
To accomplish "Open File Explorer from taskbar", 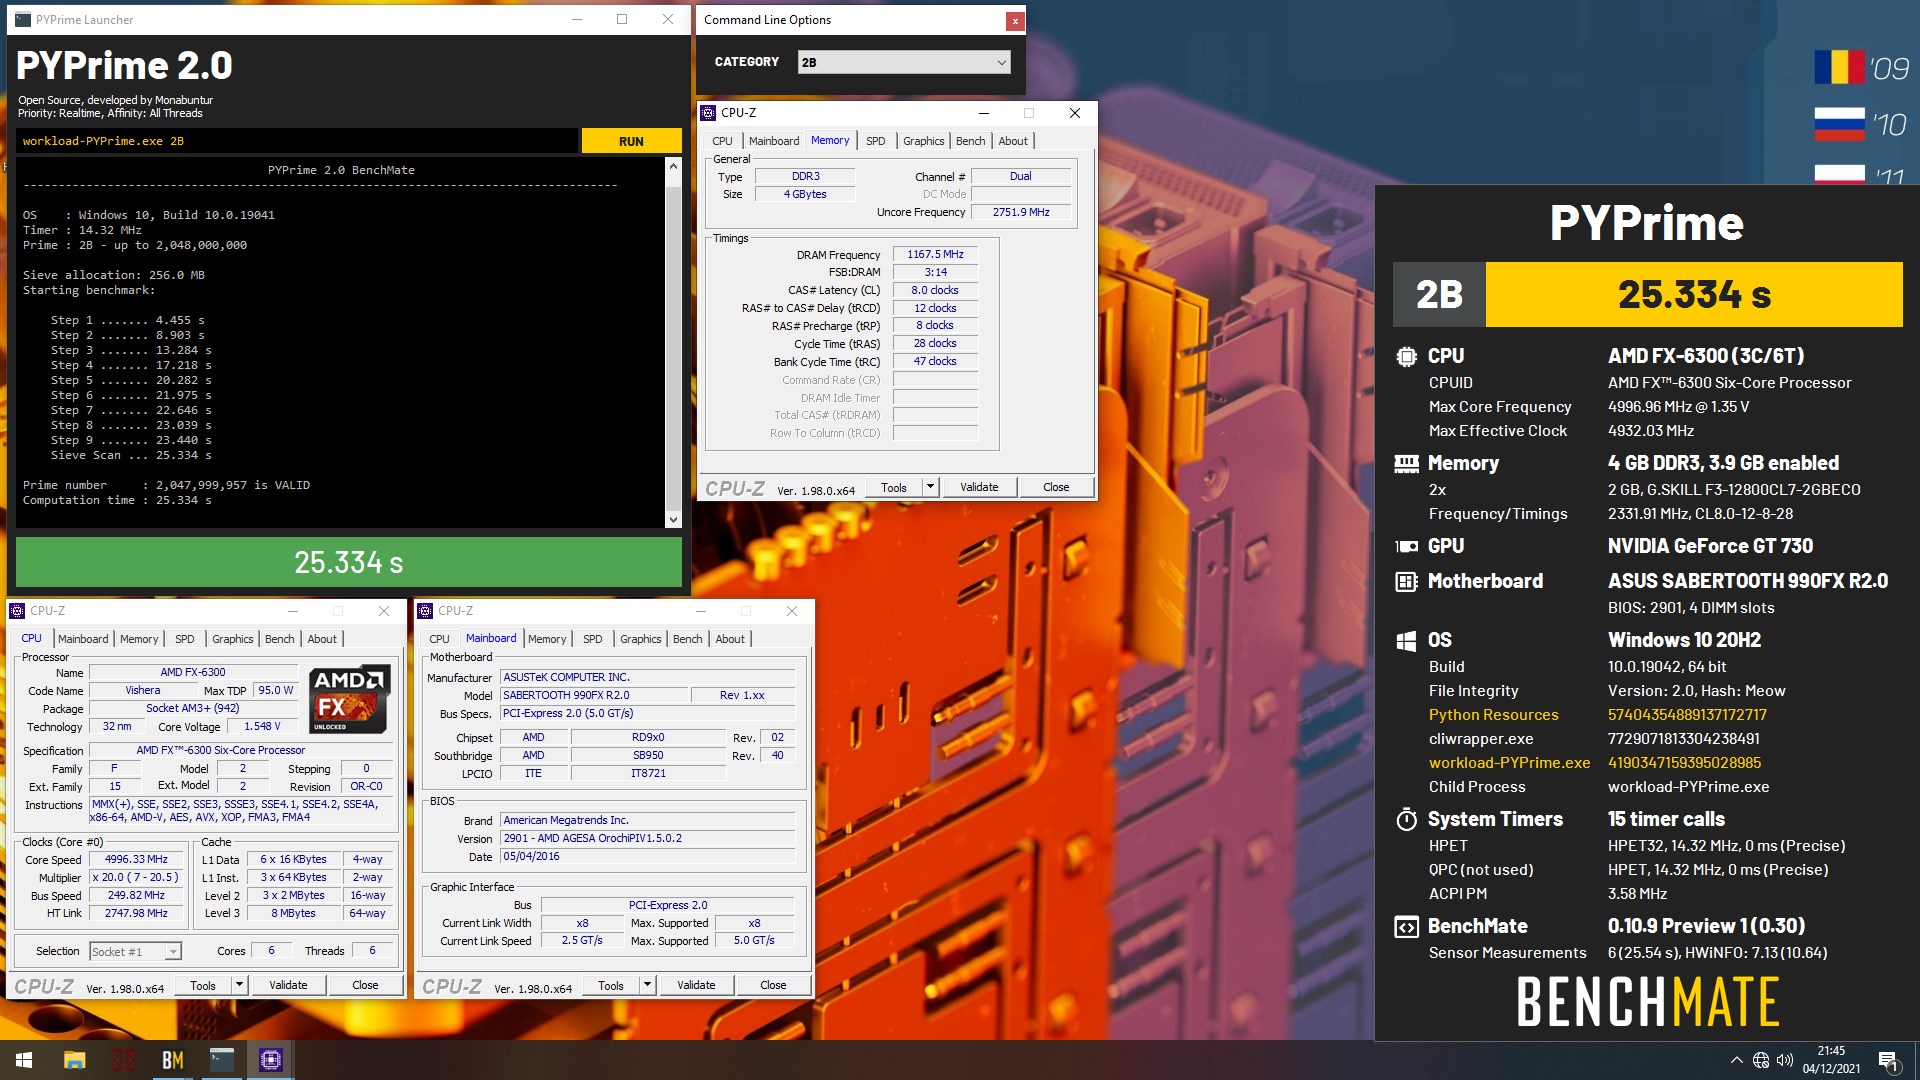I will coord(74,1060).
